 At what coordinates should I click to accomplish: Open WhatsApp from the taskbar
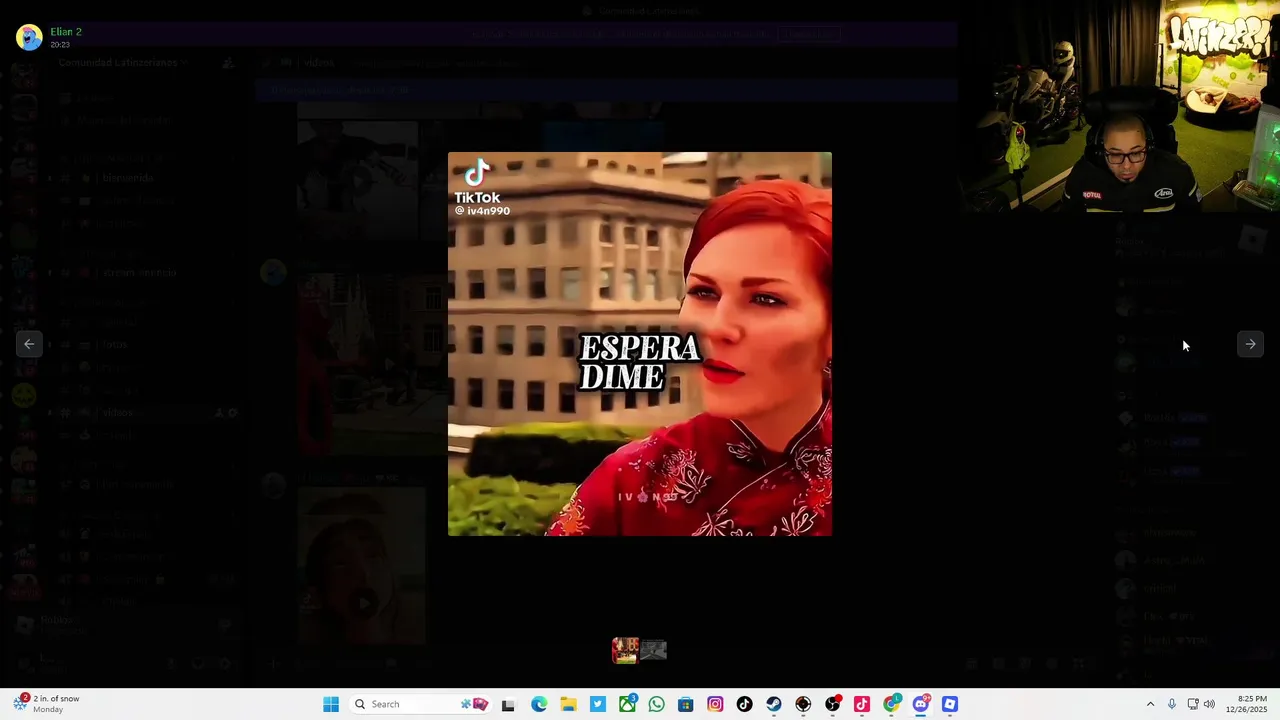pos(656,704)
